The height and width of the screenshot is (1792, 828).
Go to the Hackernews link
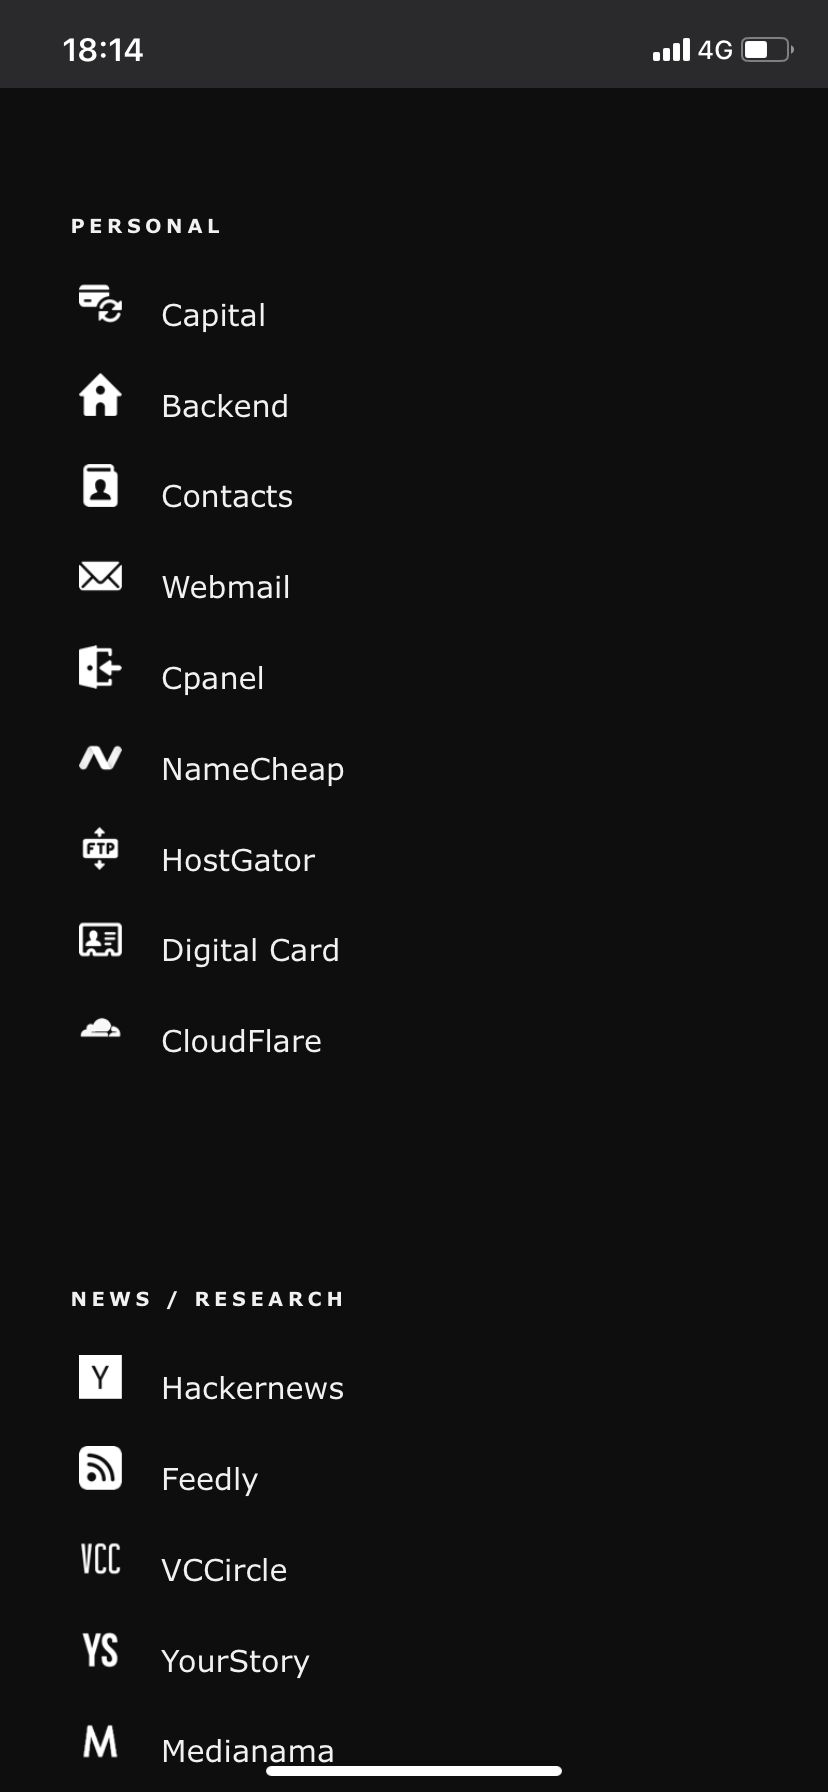253,1388
